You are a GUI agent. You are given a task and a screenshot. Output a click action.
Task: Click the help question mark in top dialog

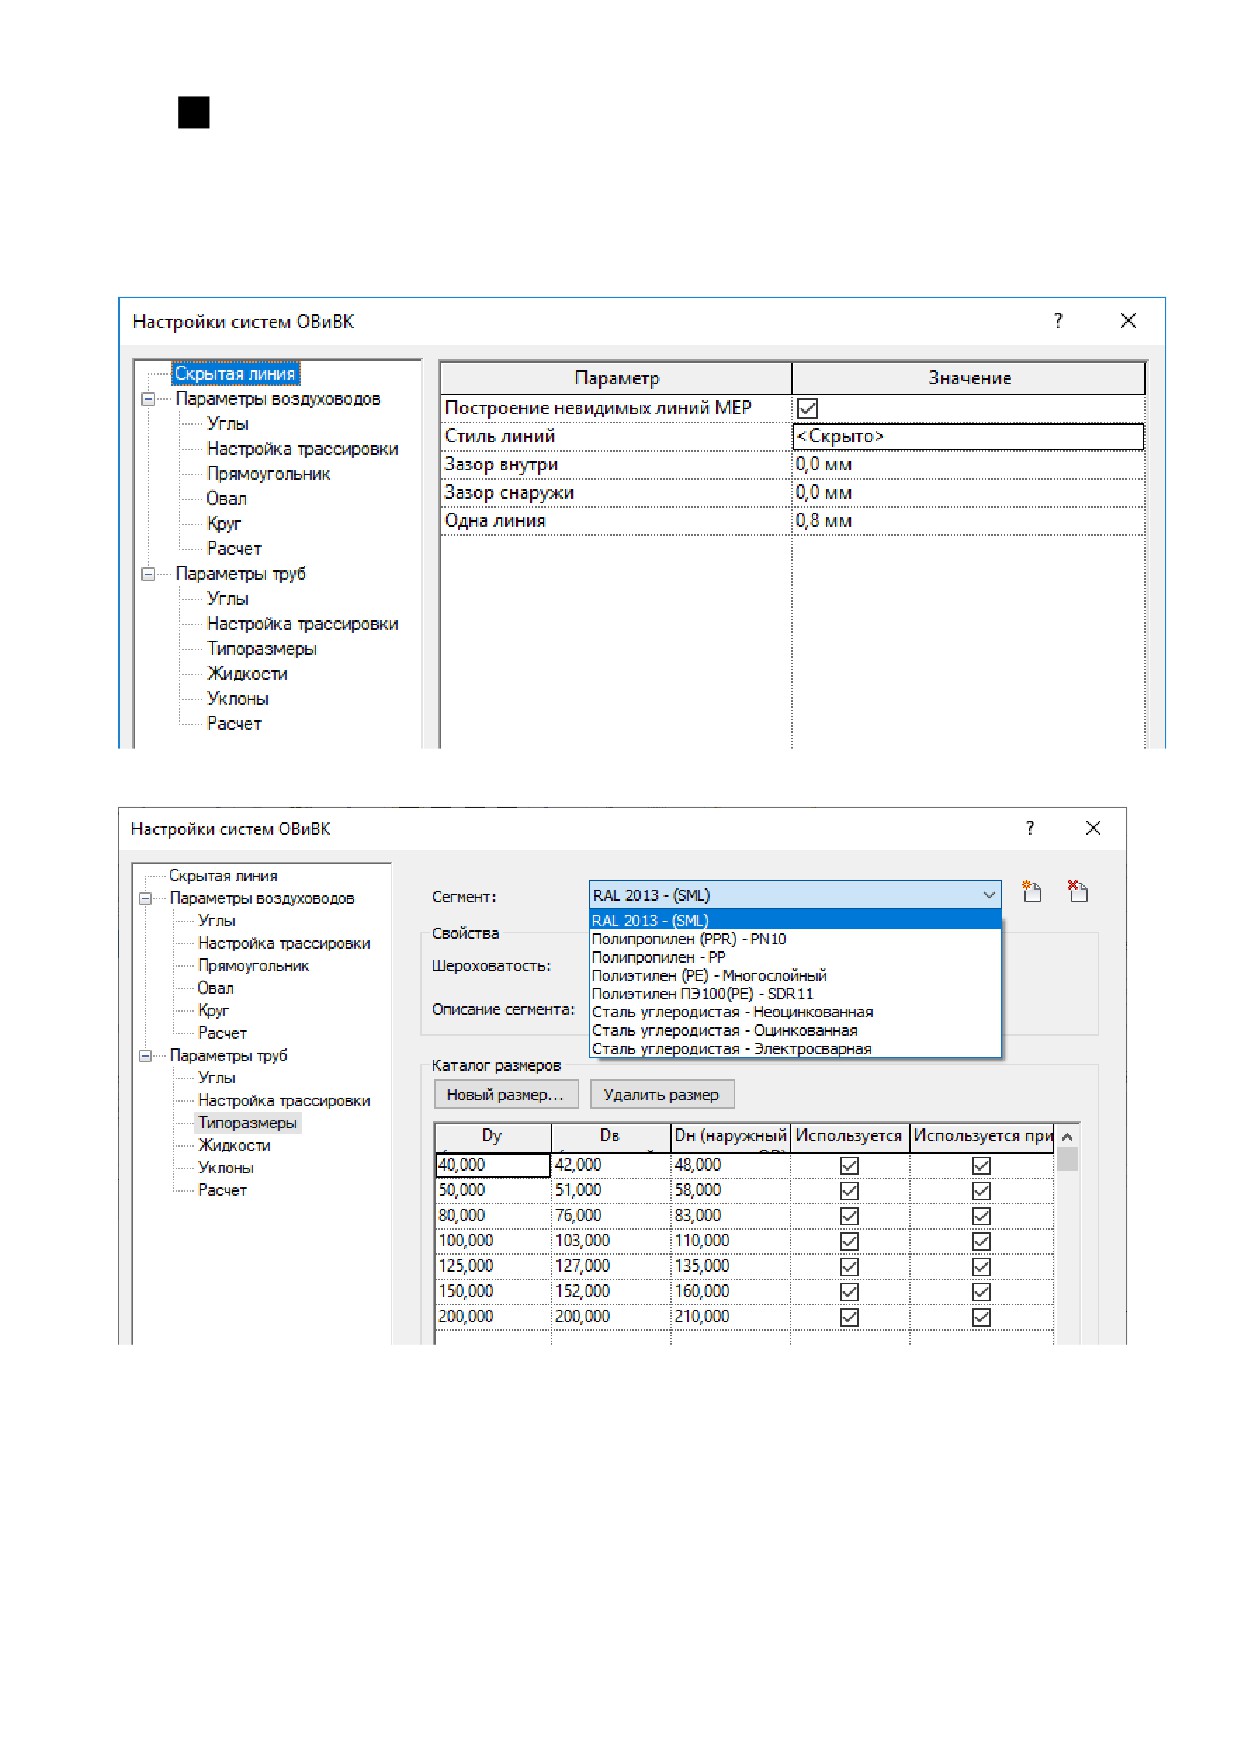[x=1058, y=320]
